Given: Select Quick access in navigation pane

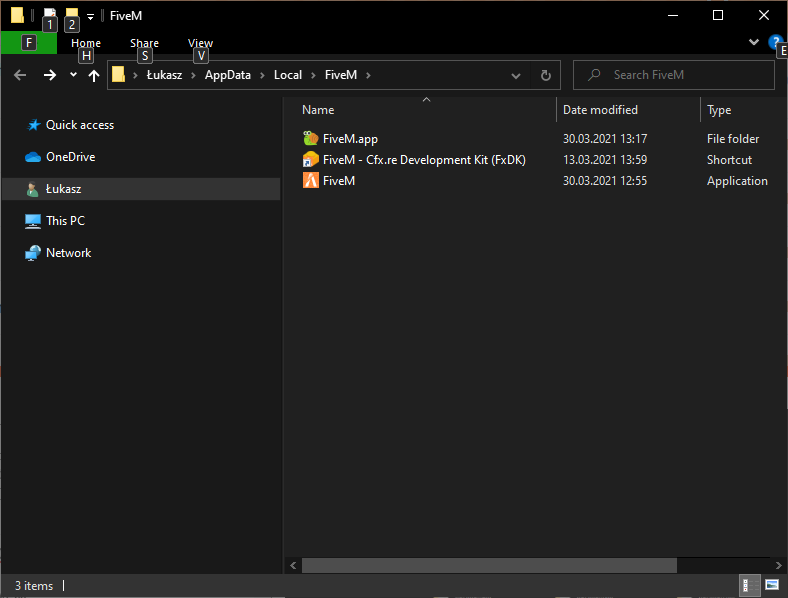Looking at the screenshot, I should (80, 125).
